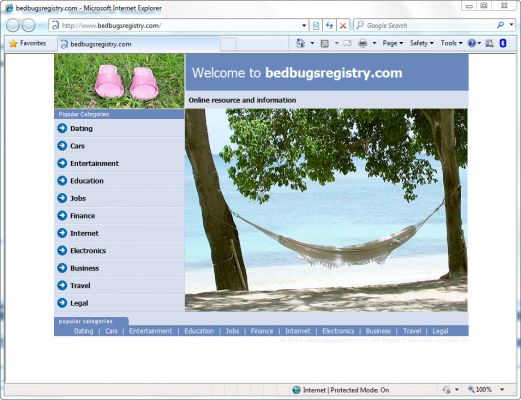The width and height of the screenshot is (521, 400).
Task: Click the Back navigation button
Action: pos(13,25)
